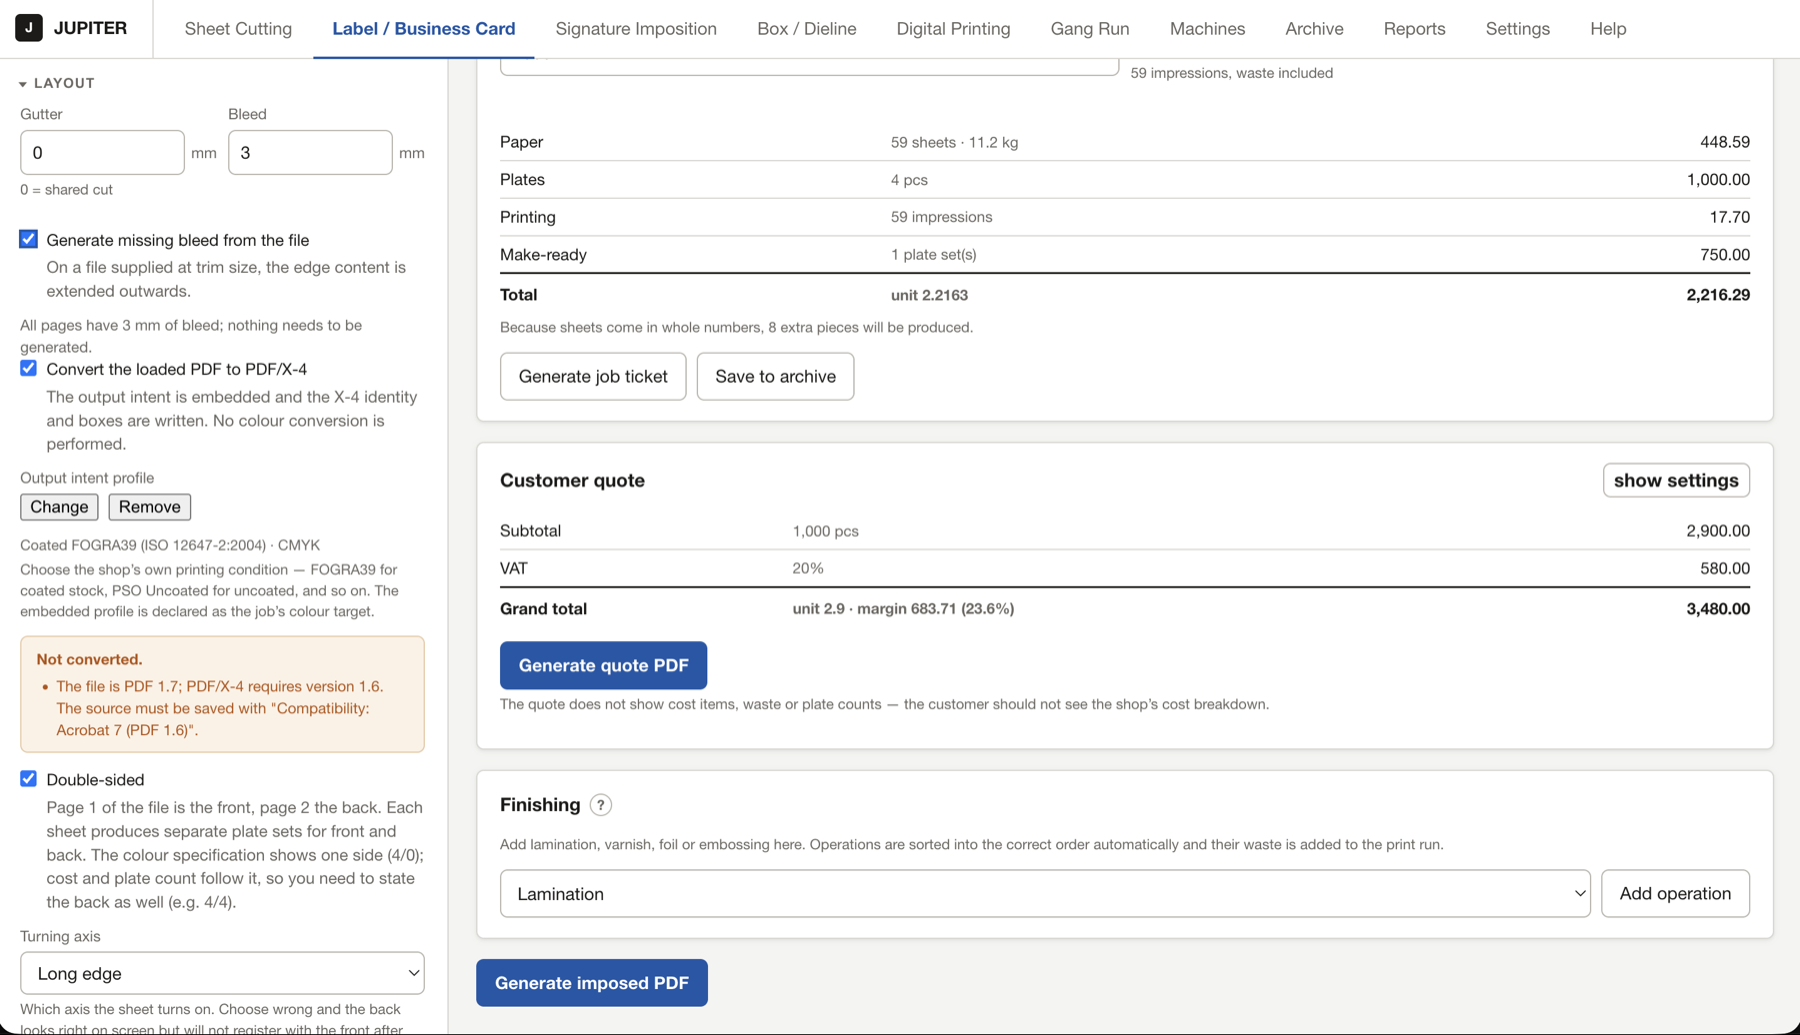The height and width of the screenshot is (1035, 1800).
Task: Open the Finishing help question mark
Action: click(x=600, y=805)
